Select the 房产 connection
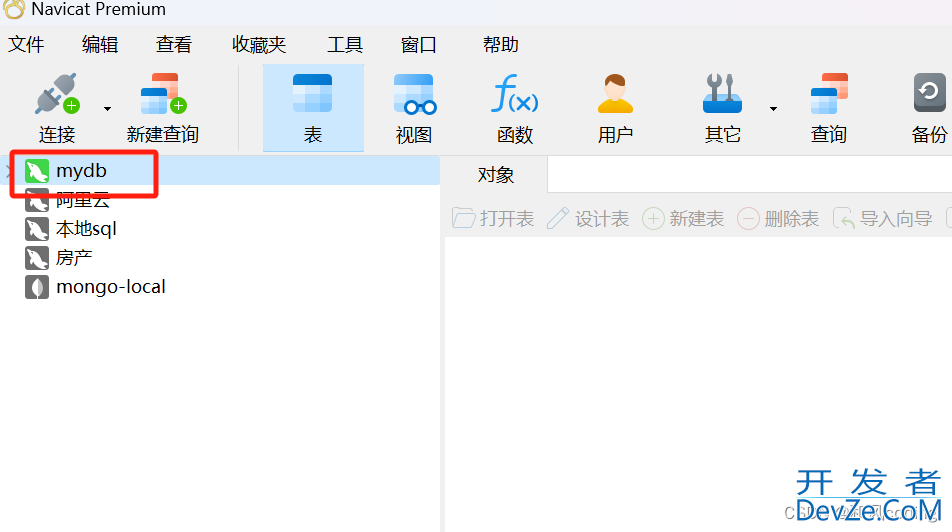Image resolution: width=952 pixels, height=532 pixels. click(x=74, y=257)
